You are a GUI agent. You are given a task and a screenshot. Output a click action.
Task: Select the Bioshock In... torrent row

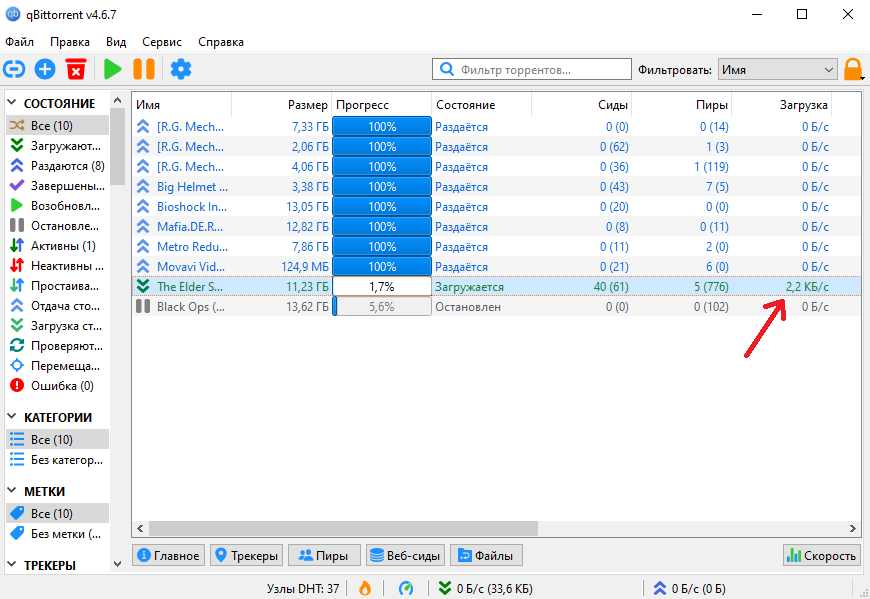(496, 207)
